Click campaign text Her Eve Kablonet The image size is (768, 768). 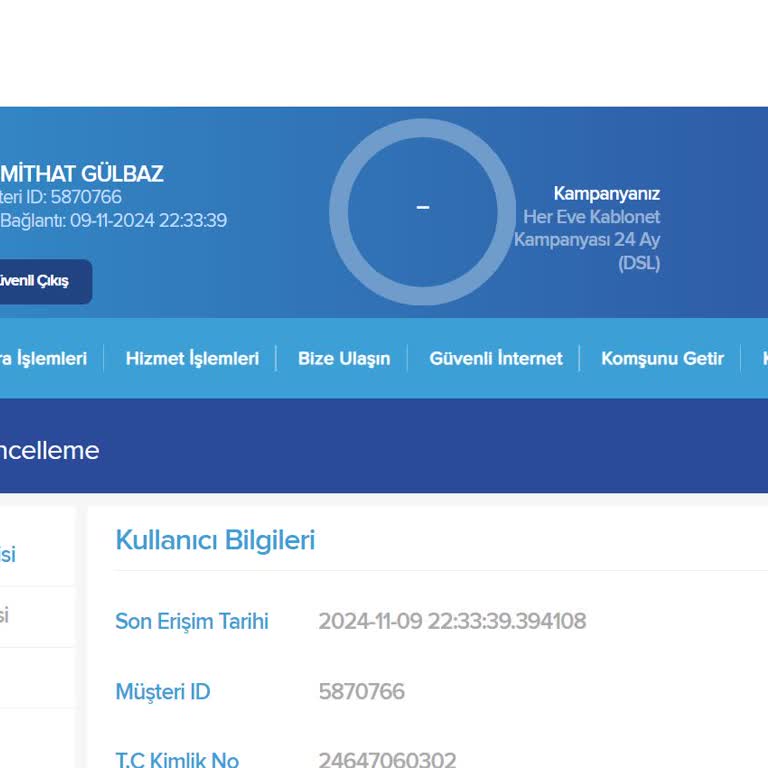[592, 217]
